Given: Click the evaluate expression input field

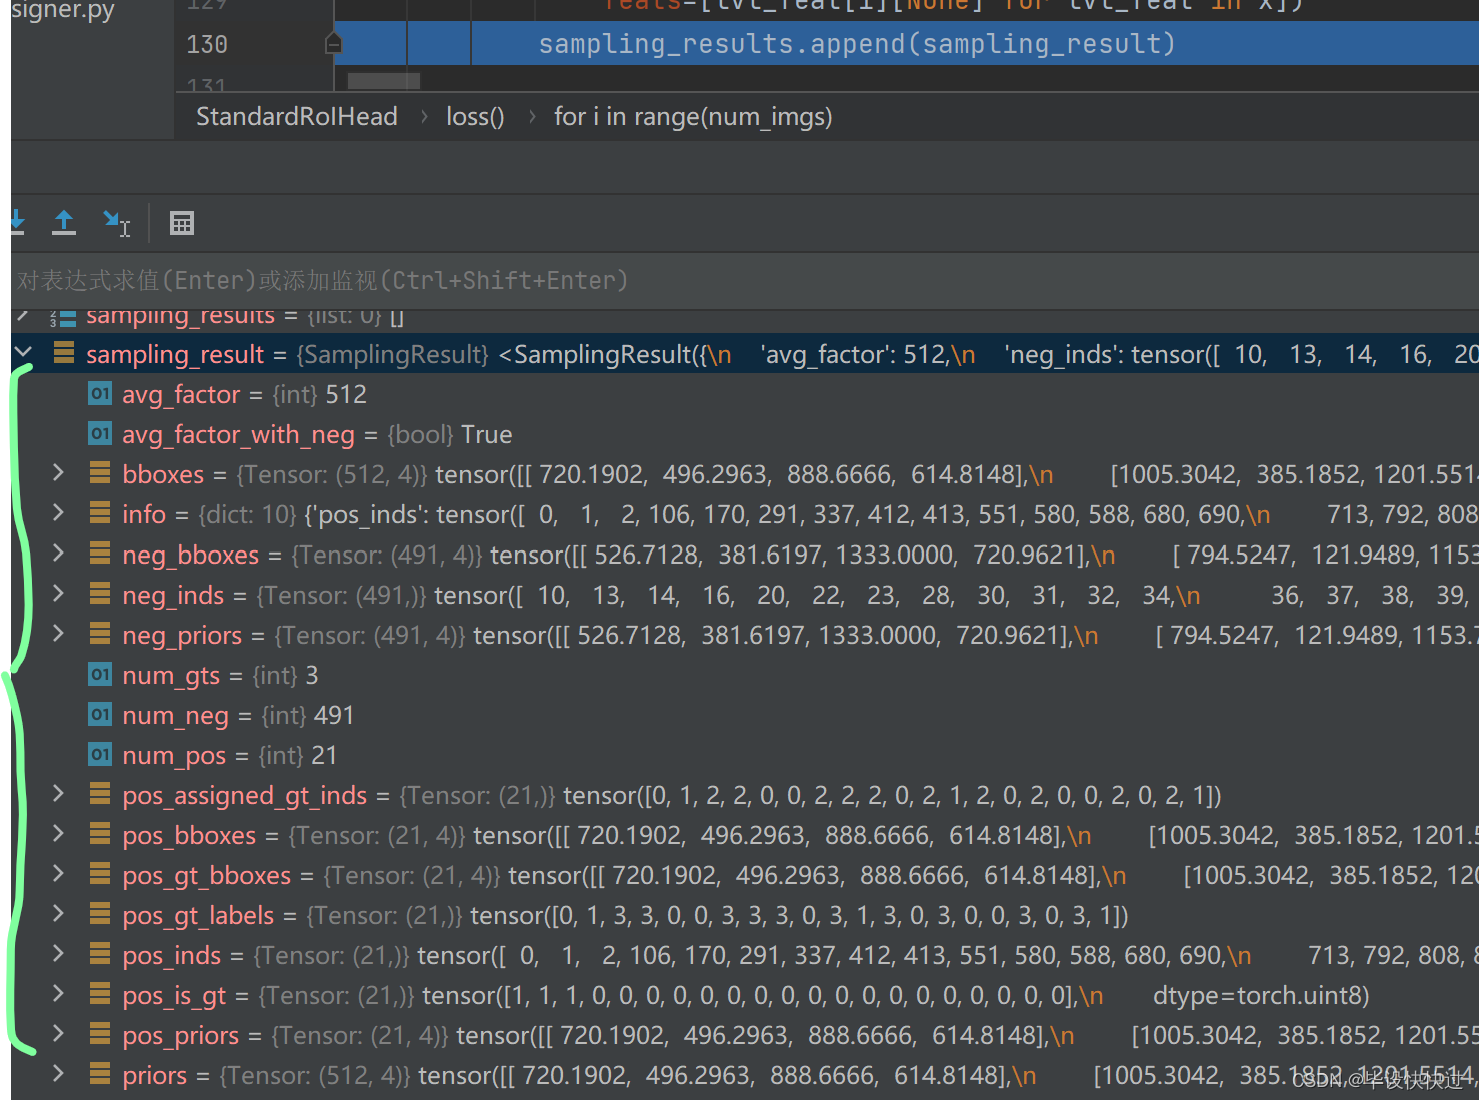Looking at the screenshot, I should (x=400, y=280).
